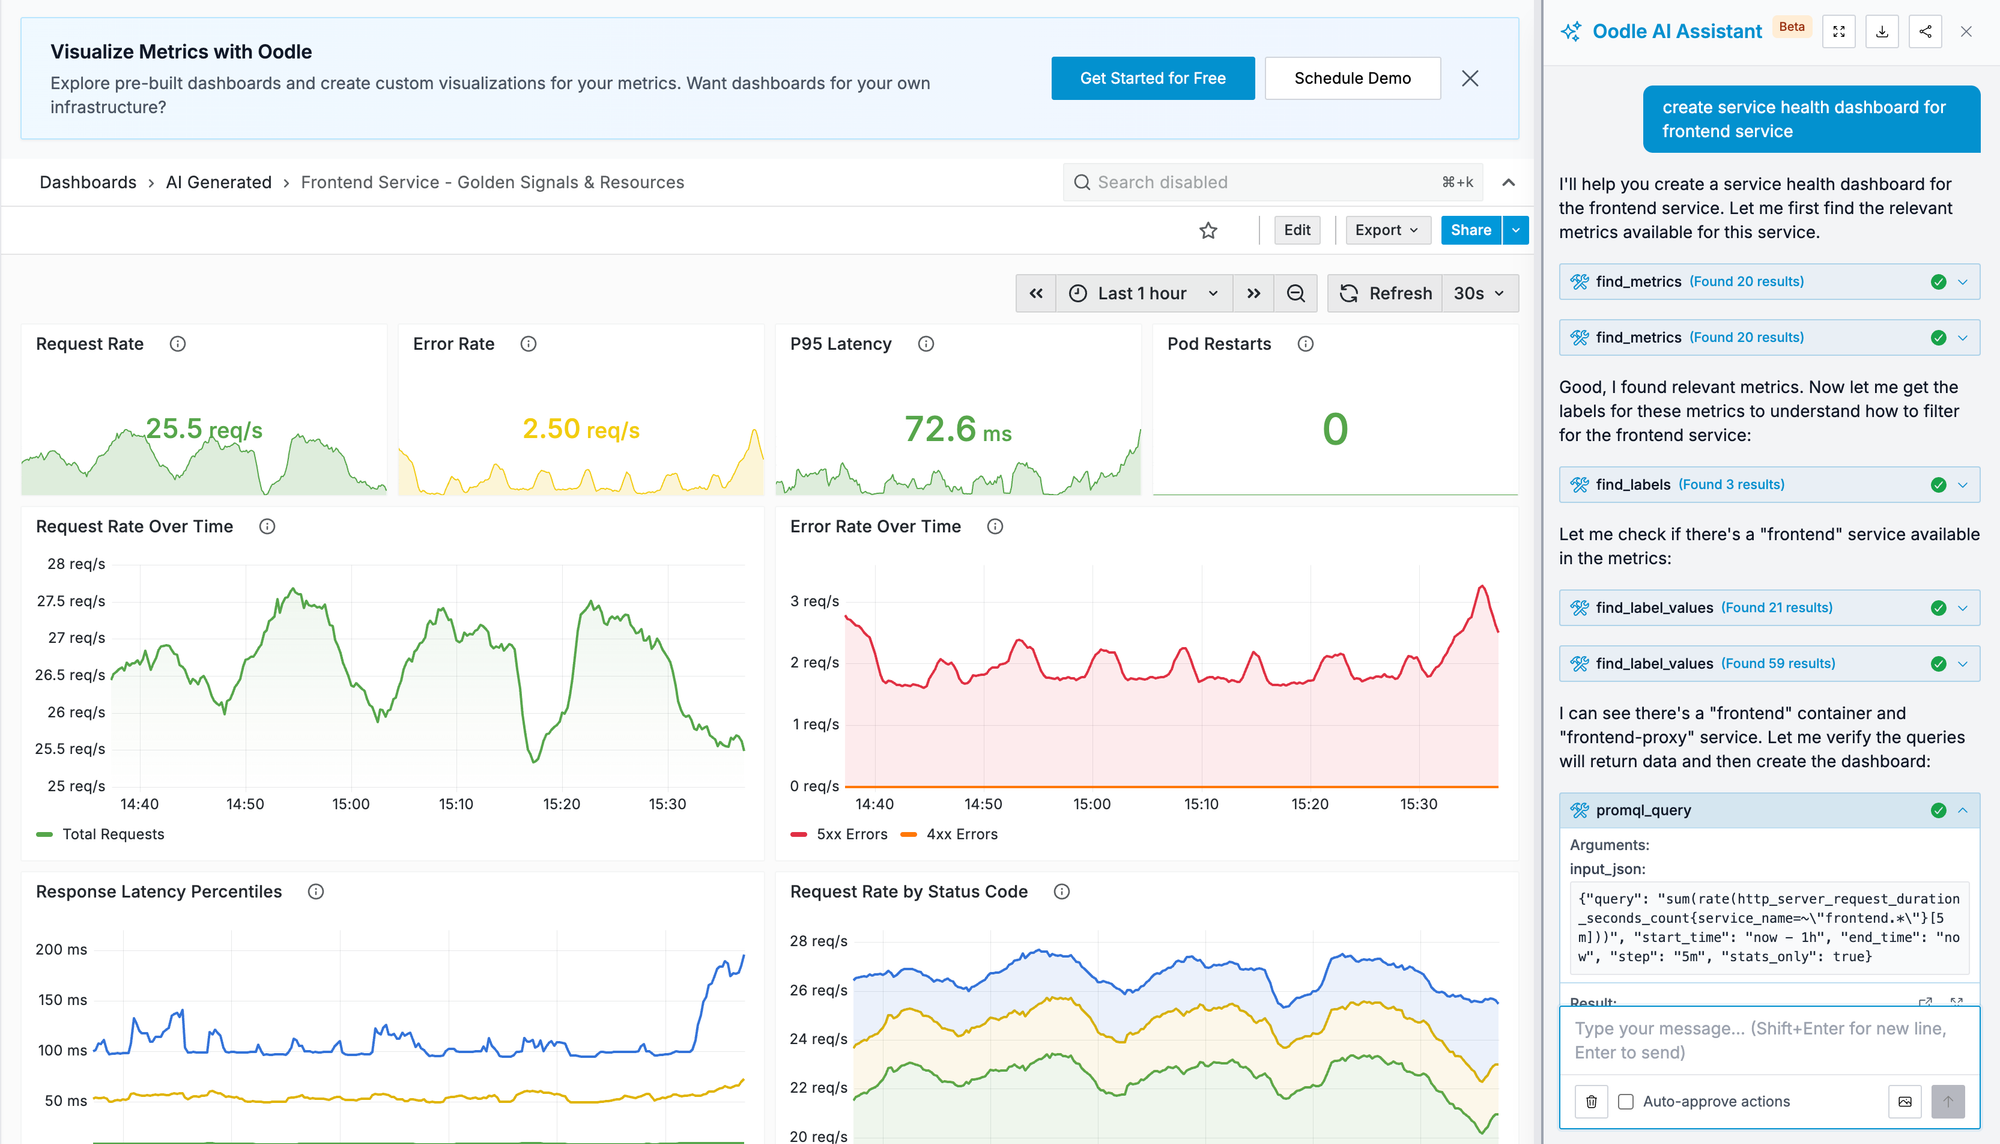Expand the Oodle AI Assistant to fullscreen
The height and width of the screenshot is (1144, 2000).
pos(1839,31)
